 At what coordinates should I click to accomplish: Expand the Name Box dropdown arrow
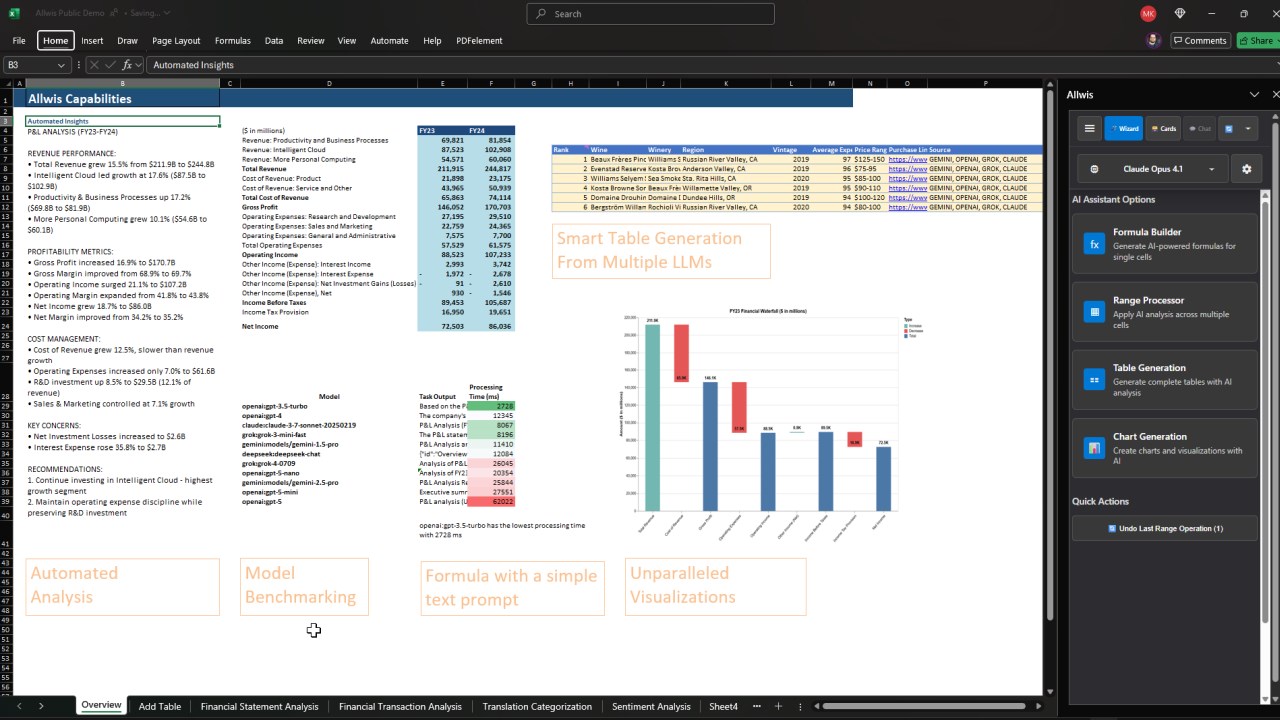(x=61, y=65)
